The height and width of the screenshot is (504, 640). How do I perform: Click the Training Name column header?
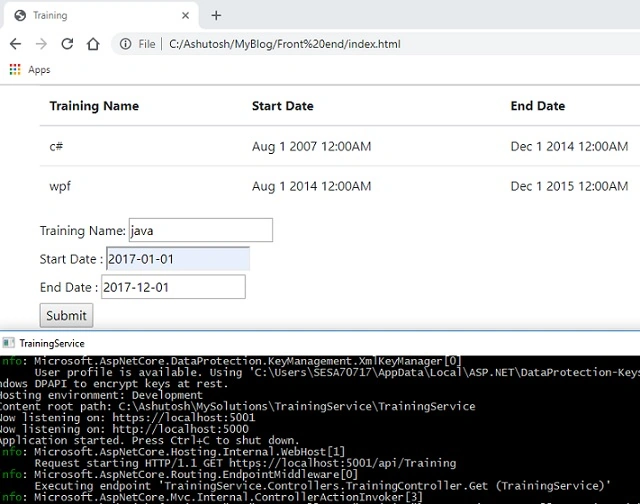(x=94, y=106)
